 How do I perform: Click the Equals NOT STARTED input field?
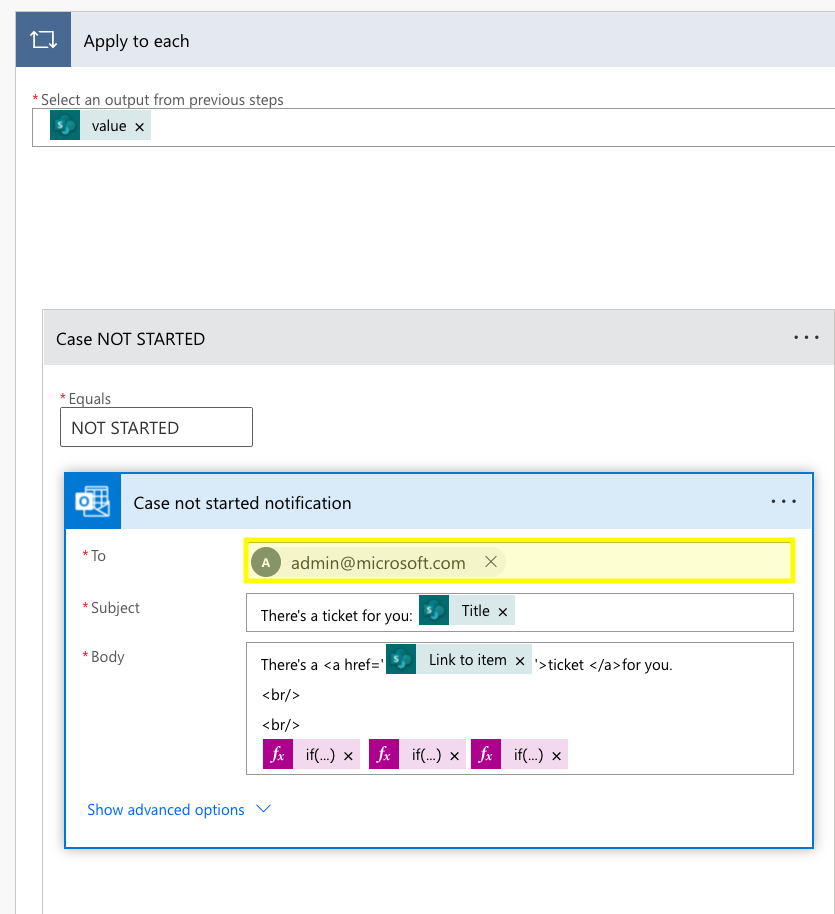156,427
